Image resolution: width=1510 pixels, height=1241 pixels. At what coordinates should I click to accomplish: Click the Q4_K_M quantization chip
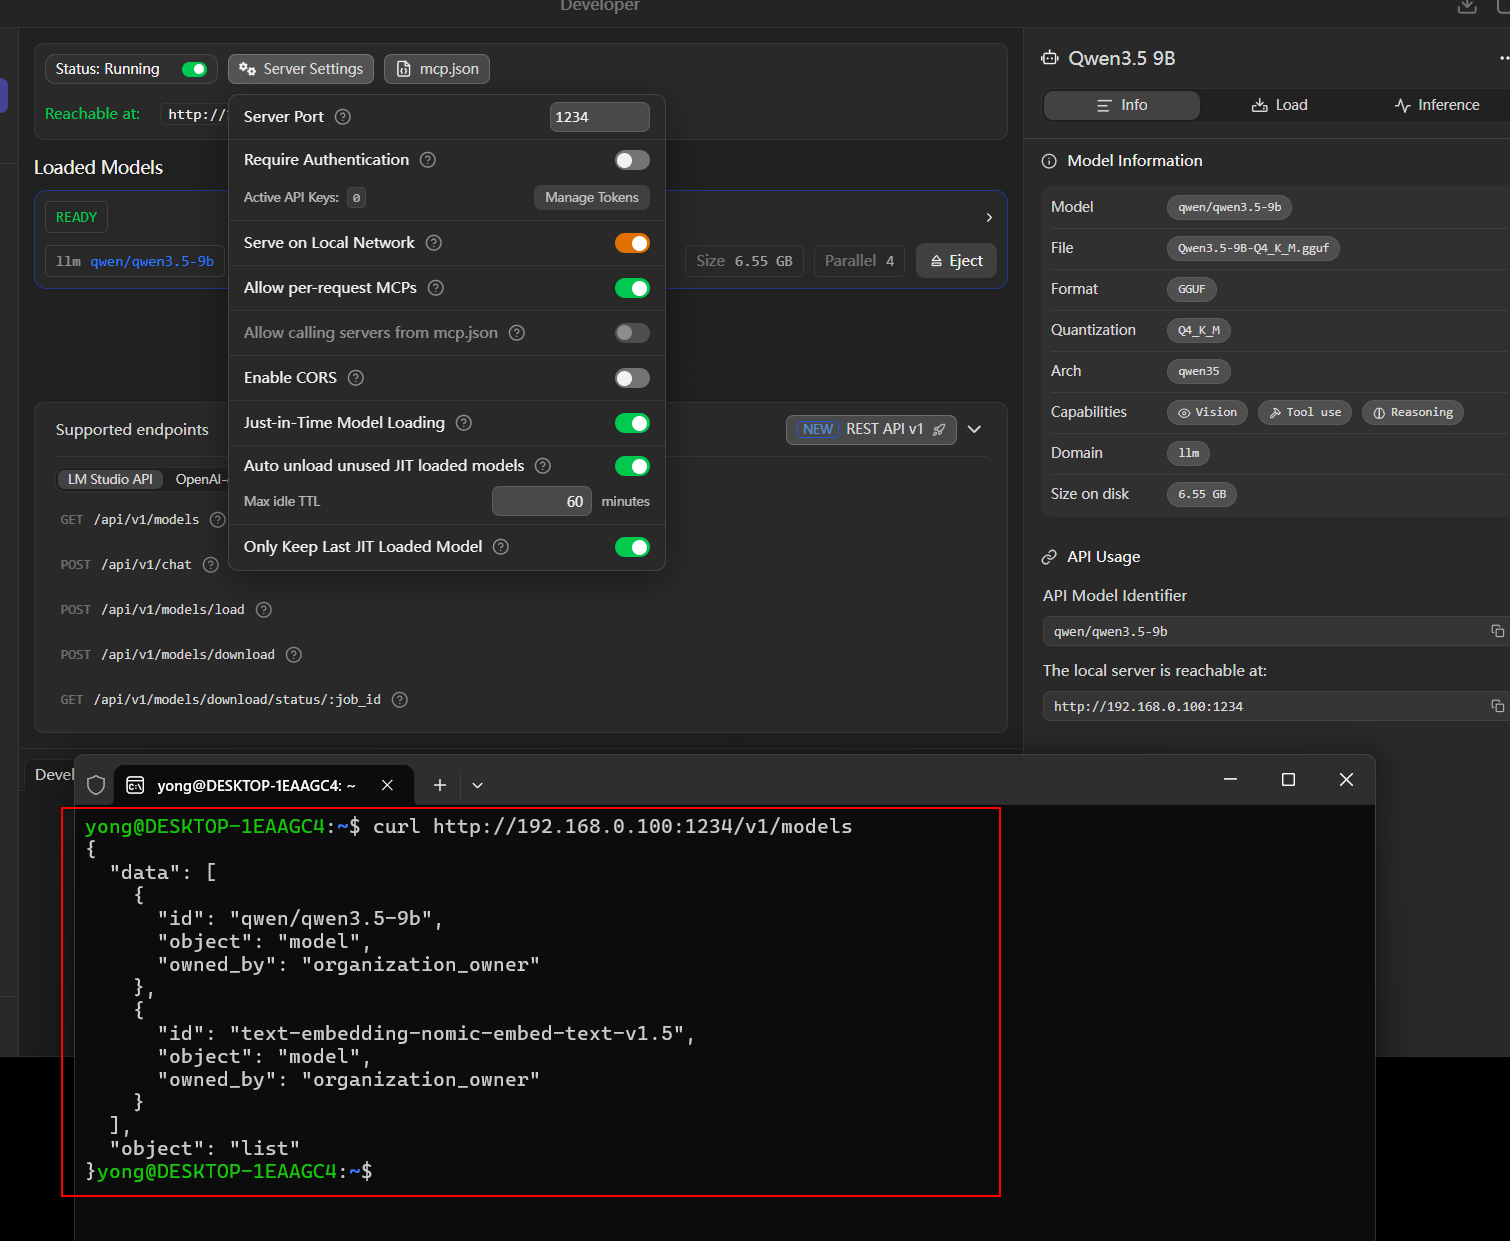pos(1199,330)
